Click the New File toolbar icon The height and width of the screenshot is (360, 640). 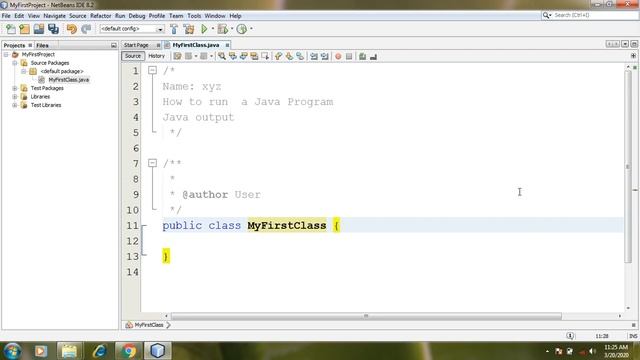[11, 29]
